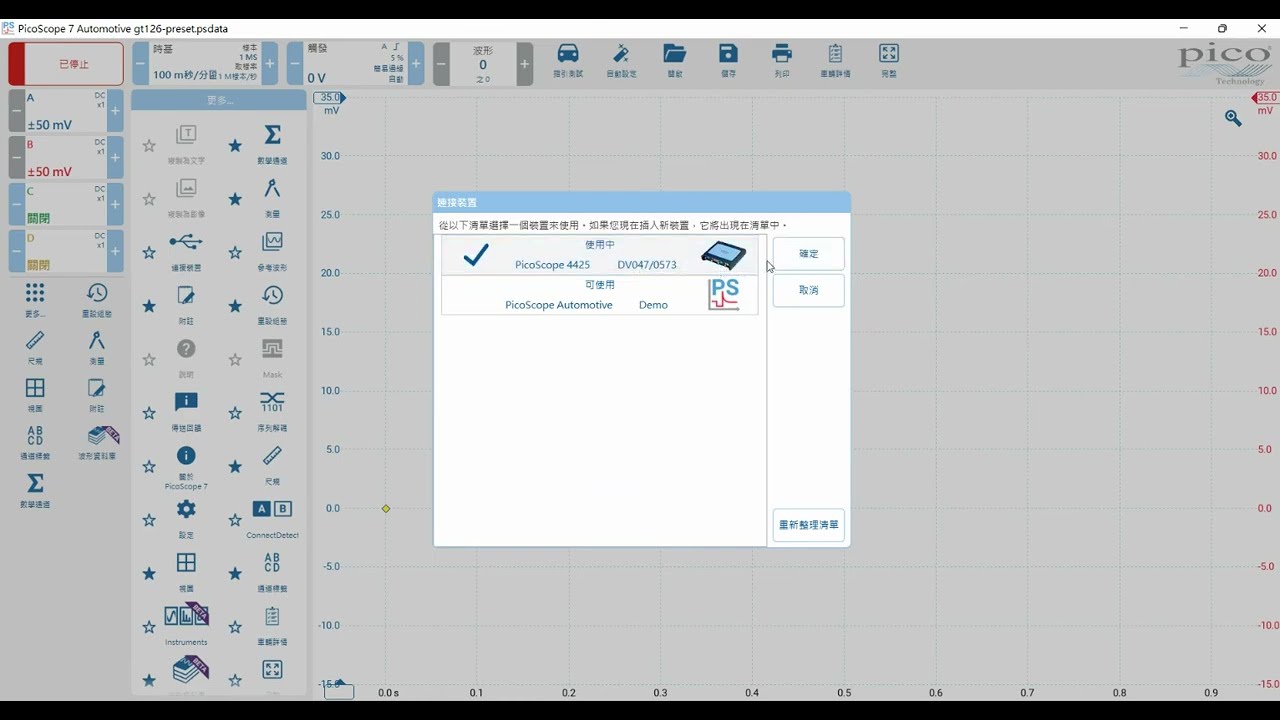Viewport: 1280px width, 720px height.
Task: Toggle favorite star for serial decoding
Action: 235,413
